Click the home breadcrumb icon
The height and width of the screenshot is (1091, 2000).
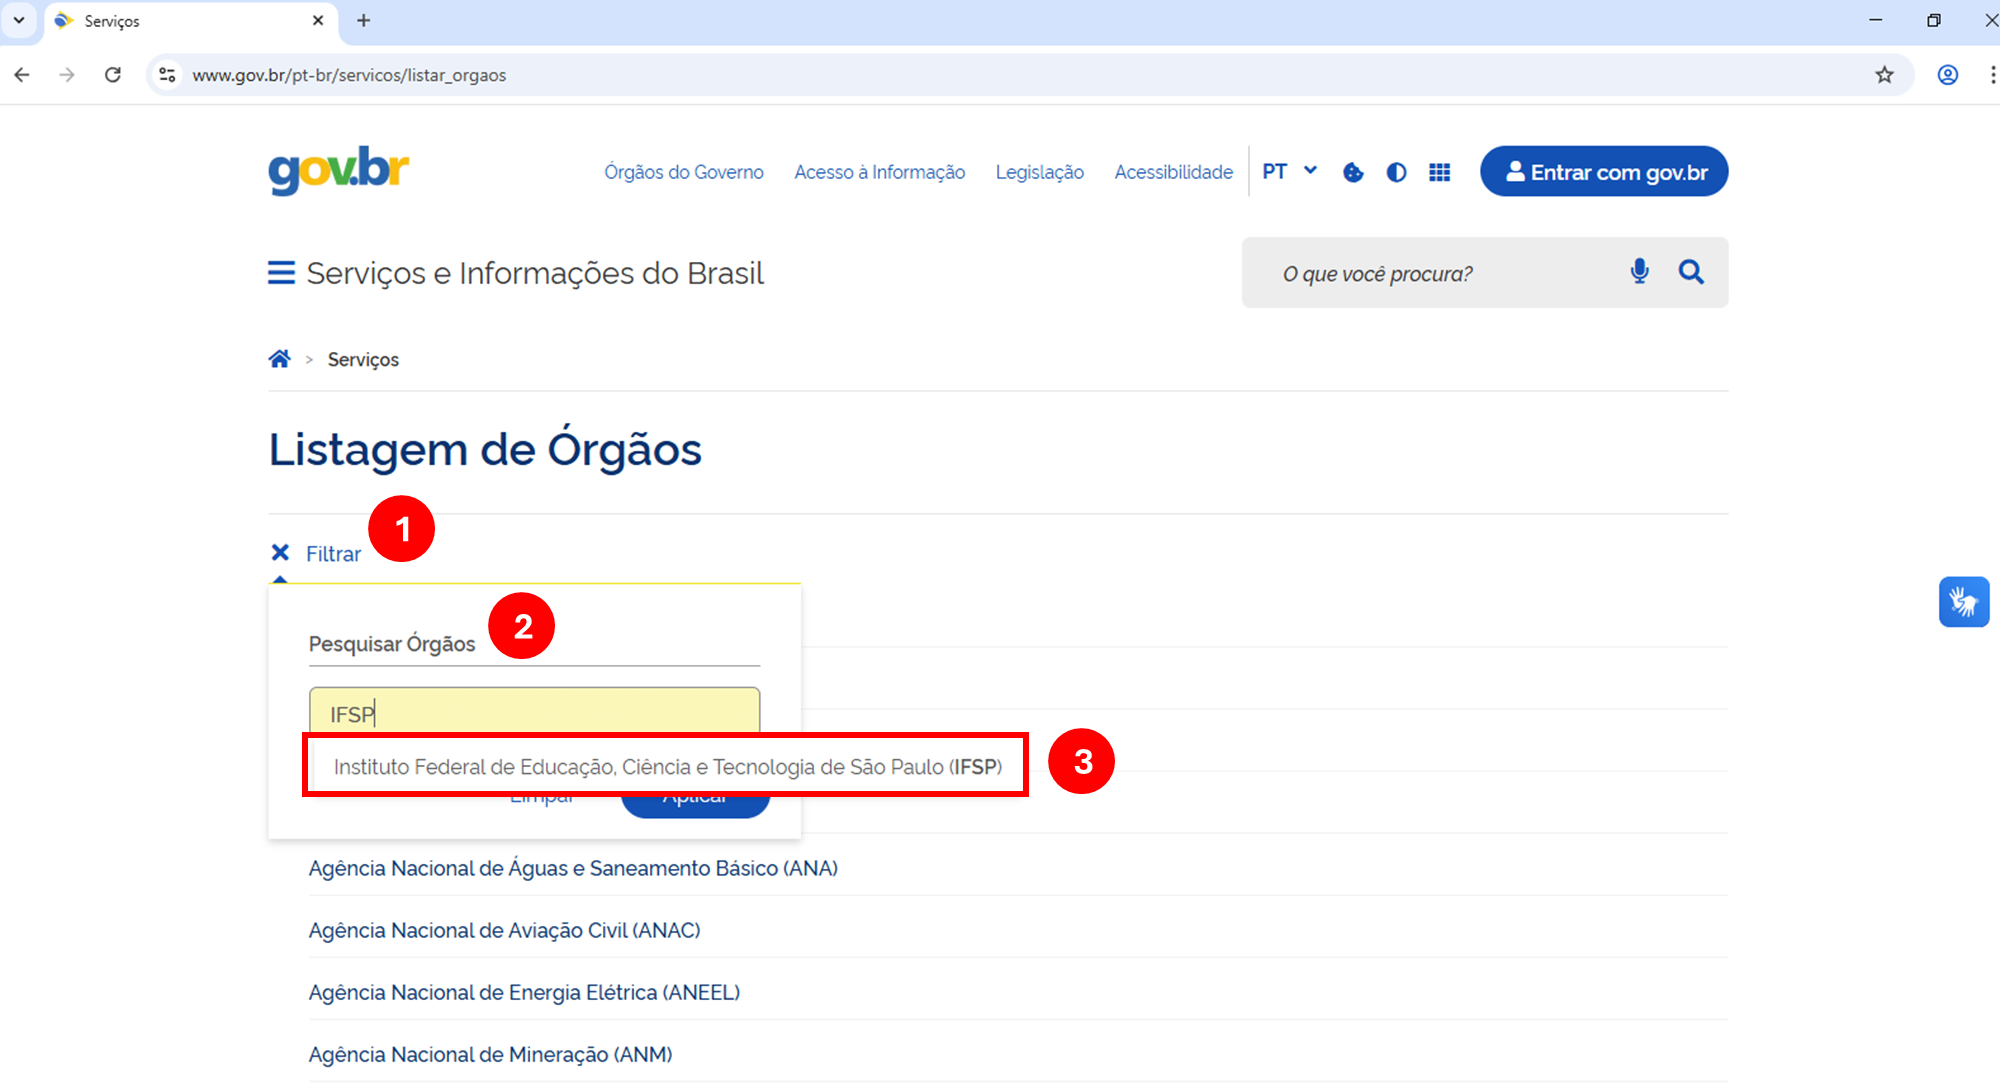tap(279, 359)
